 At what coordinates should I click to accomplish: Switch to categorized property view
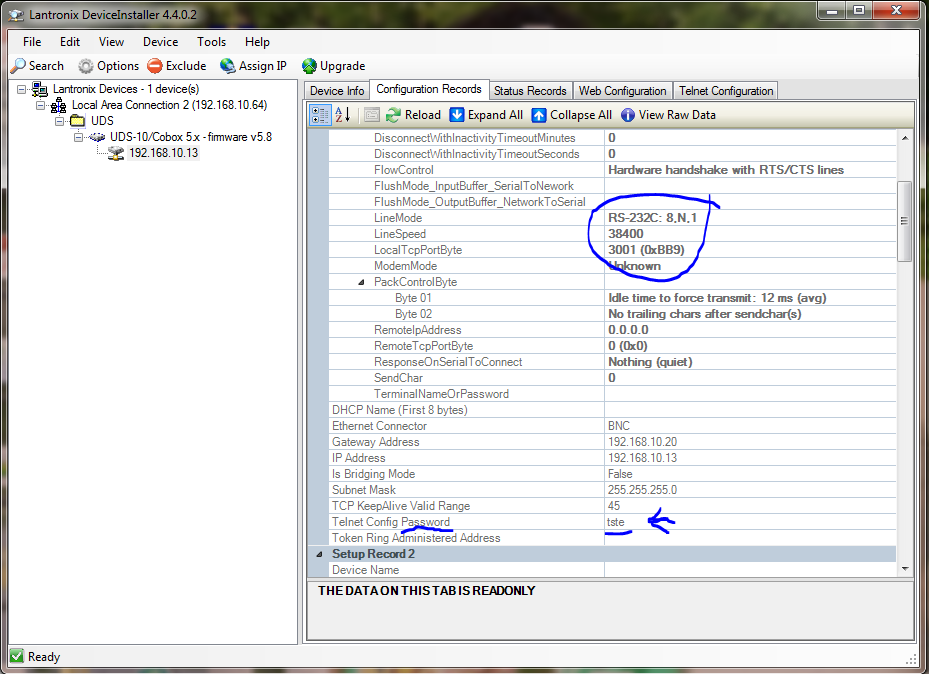point(321,115)
